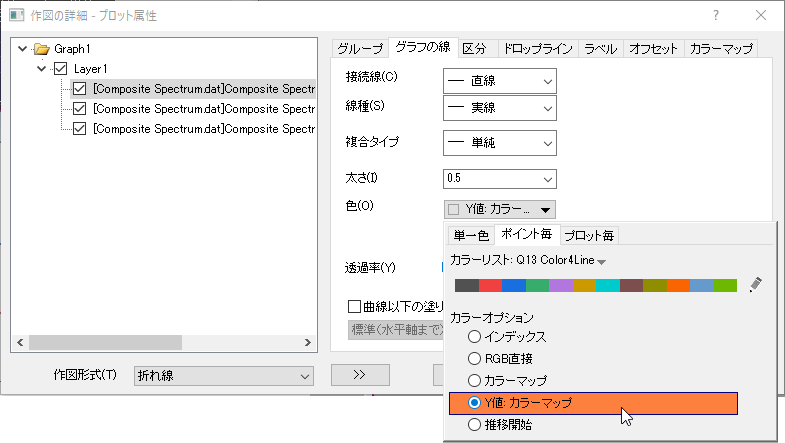
Task: Switch to the ラベル tab
Action: [601, 49]
